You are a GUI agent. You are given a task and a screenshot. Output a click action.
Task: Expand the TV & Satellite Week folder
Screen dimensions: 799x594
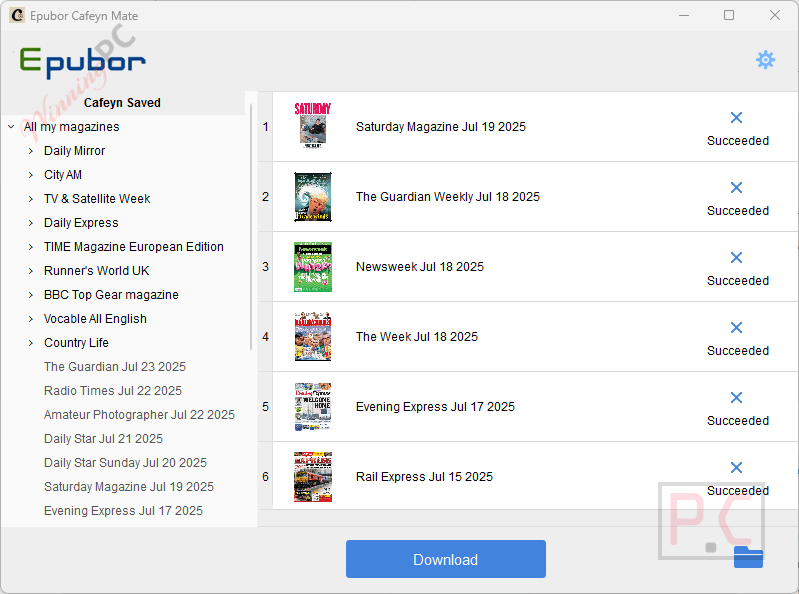[31, 199]
